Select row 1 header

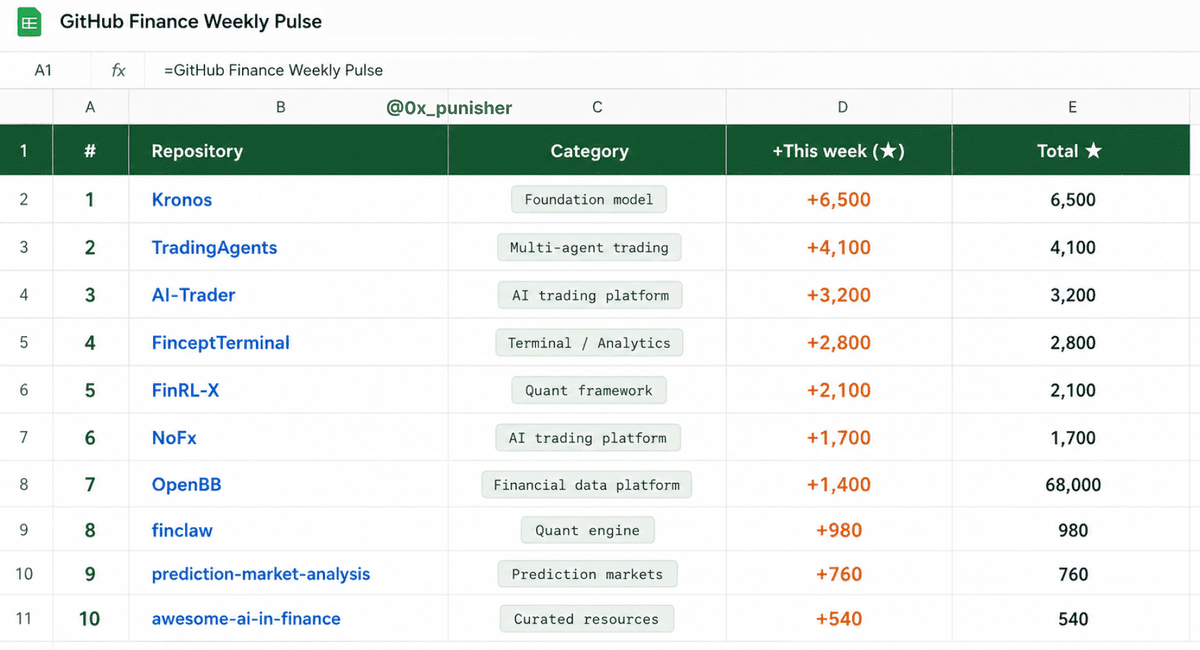[x=24, y=151]
